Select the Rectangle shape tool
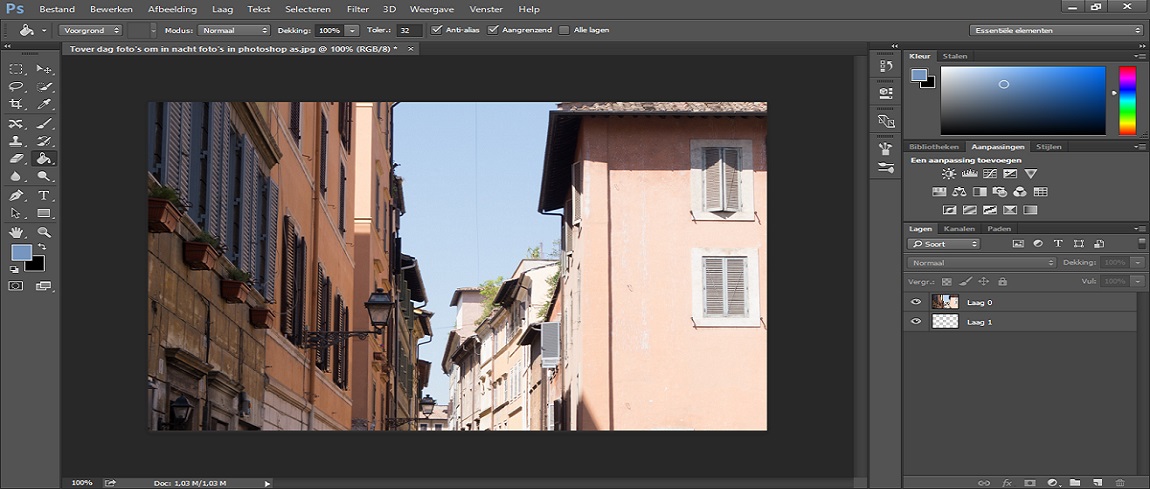This screenshot has width=1150, height=489. tap(44, 213)
